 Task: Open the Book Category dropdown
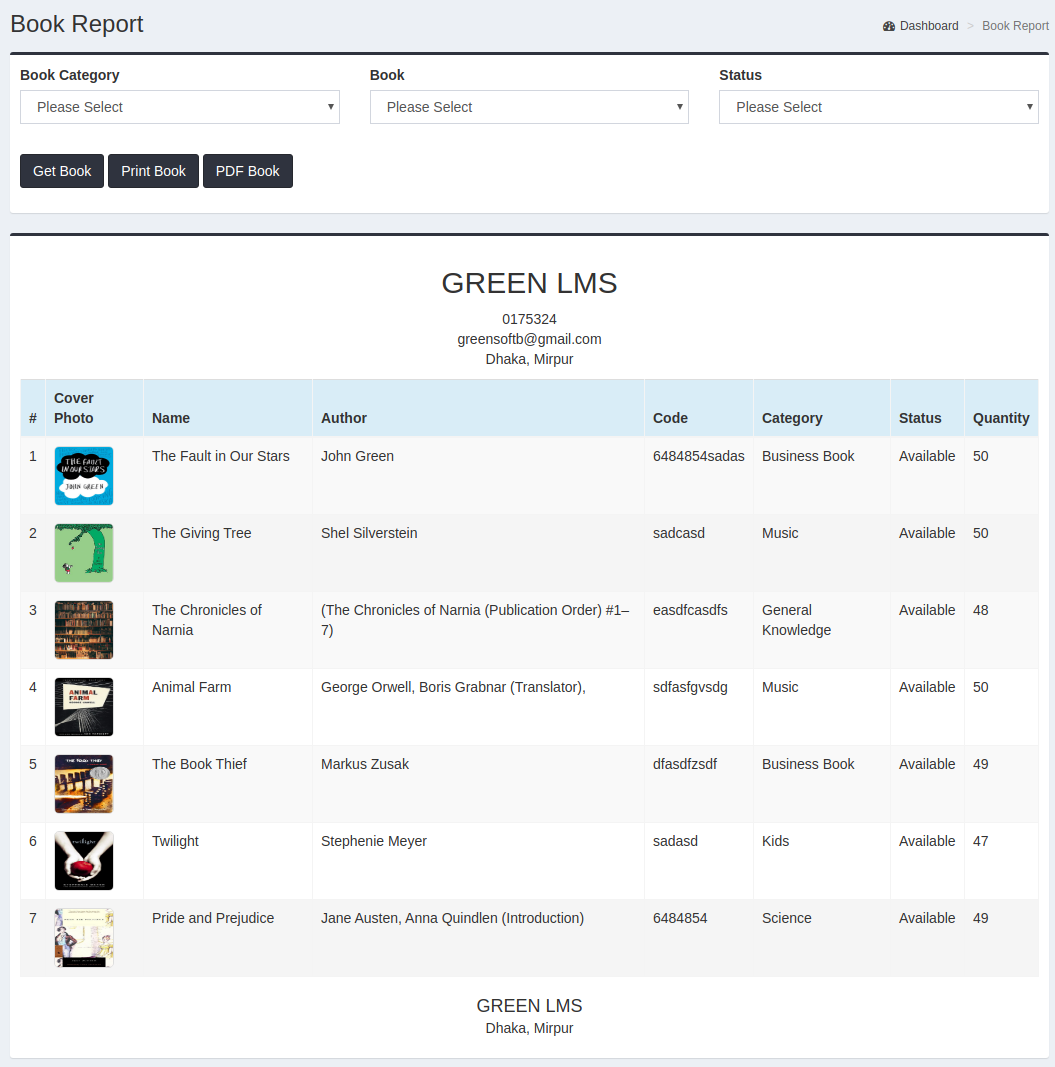click(180, 107)
